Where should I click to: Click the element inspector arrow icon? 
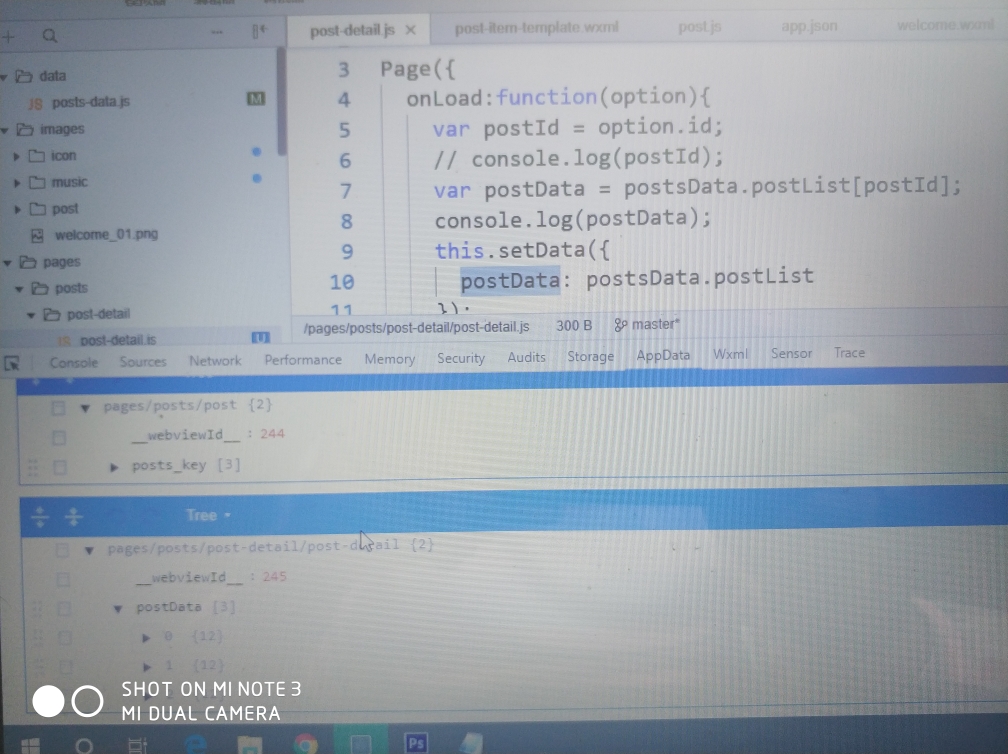coord(12,363)
